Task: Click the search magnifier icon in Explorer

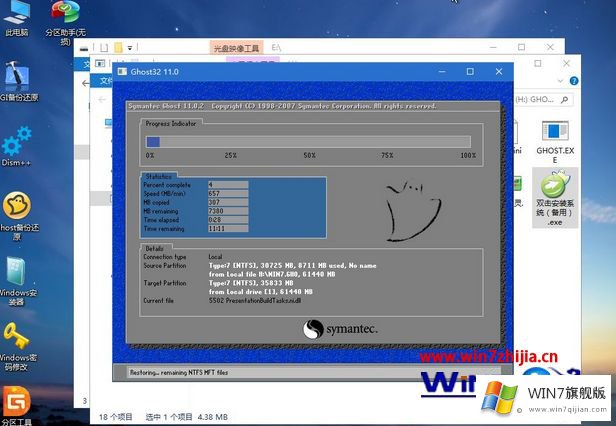Action: coord(565,100)
